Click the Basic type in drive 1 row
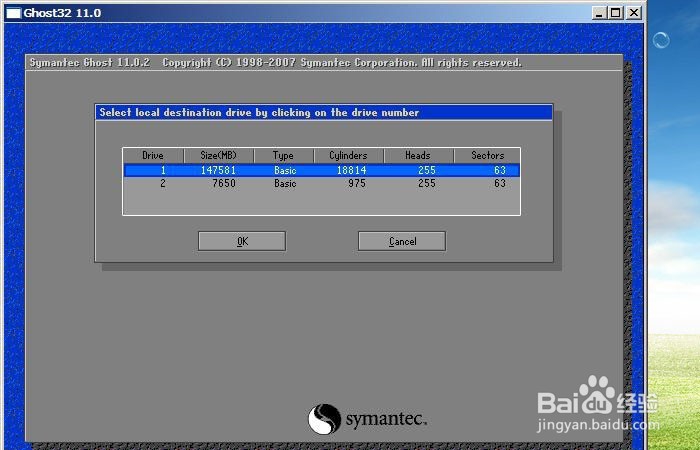Screen dimensions: 700x450 point(285,170)
